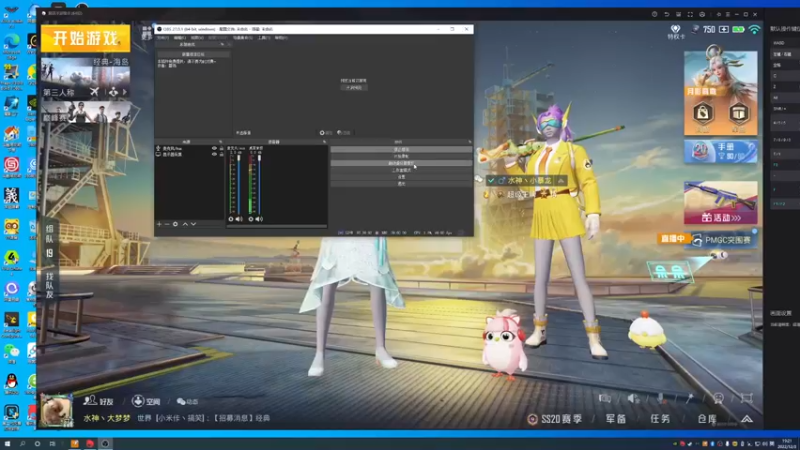Open the first item in OBS menu bar

click(x=163, y=38)
